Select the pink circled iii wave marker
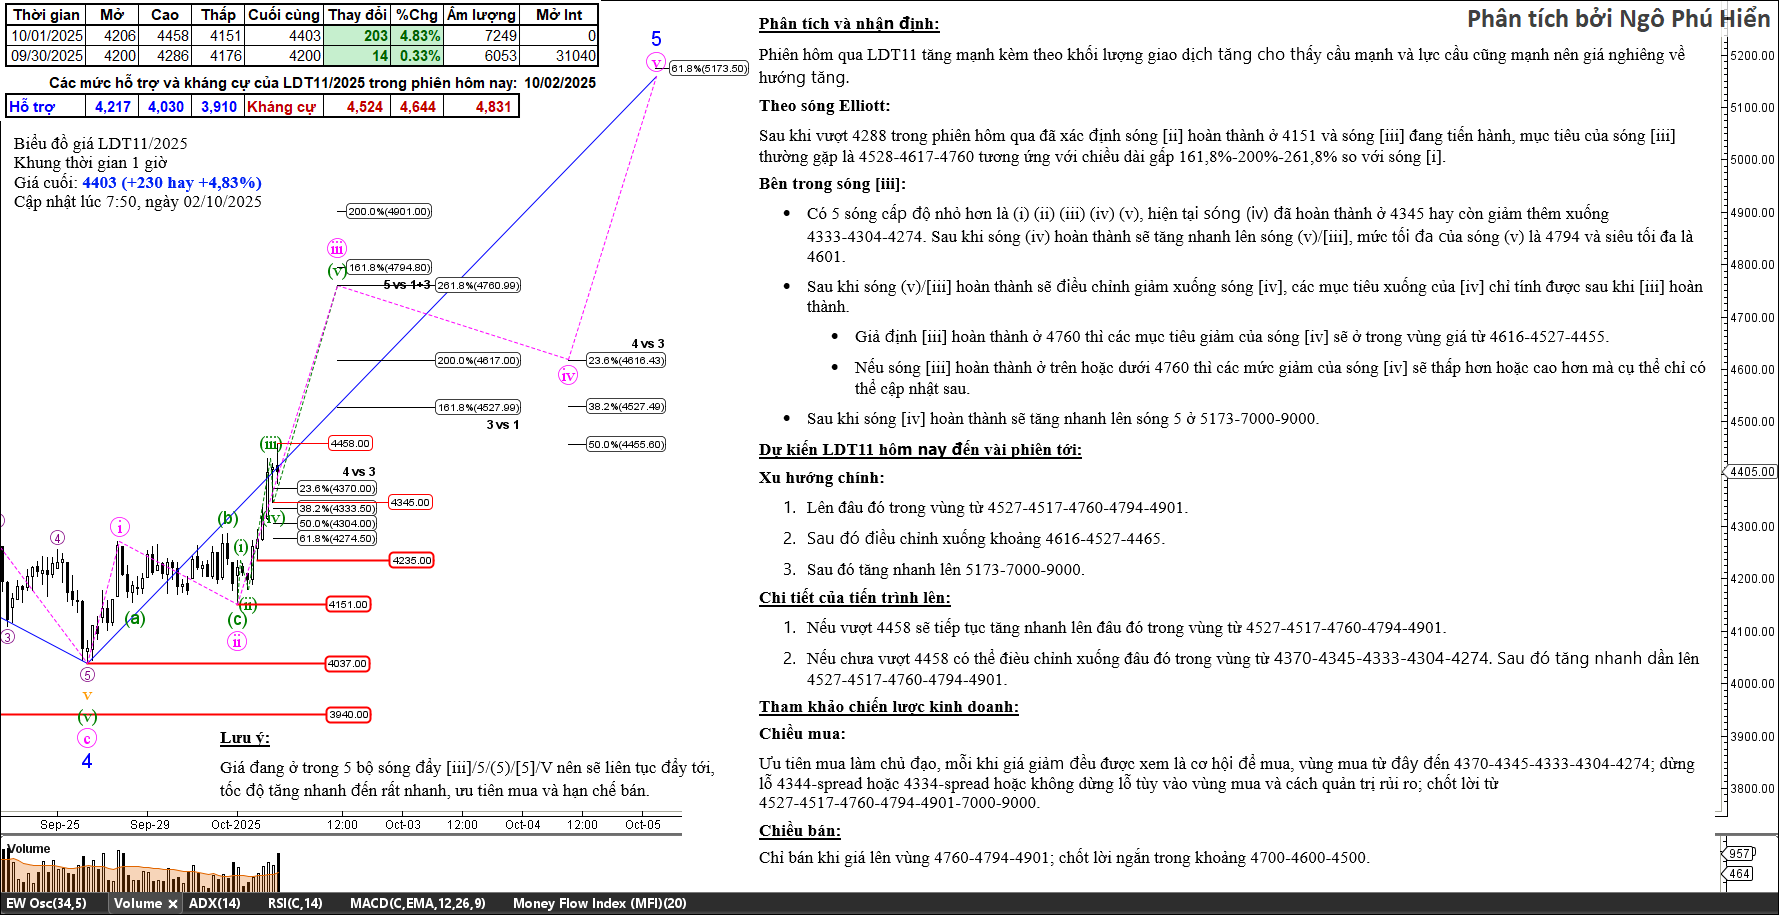The image size is (1779, 915). [x=337, y=249]
